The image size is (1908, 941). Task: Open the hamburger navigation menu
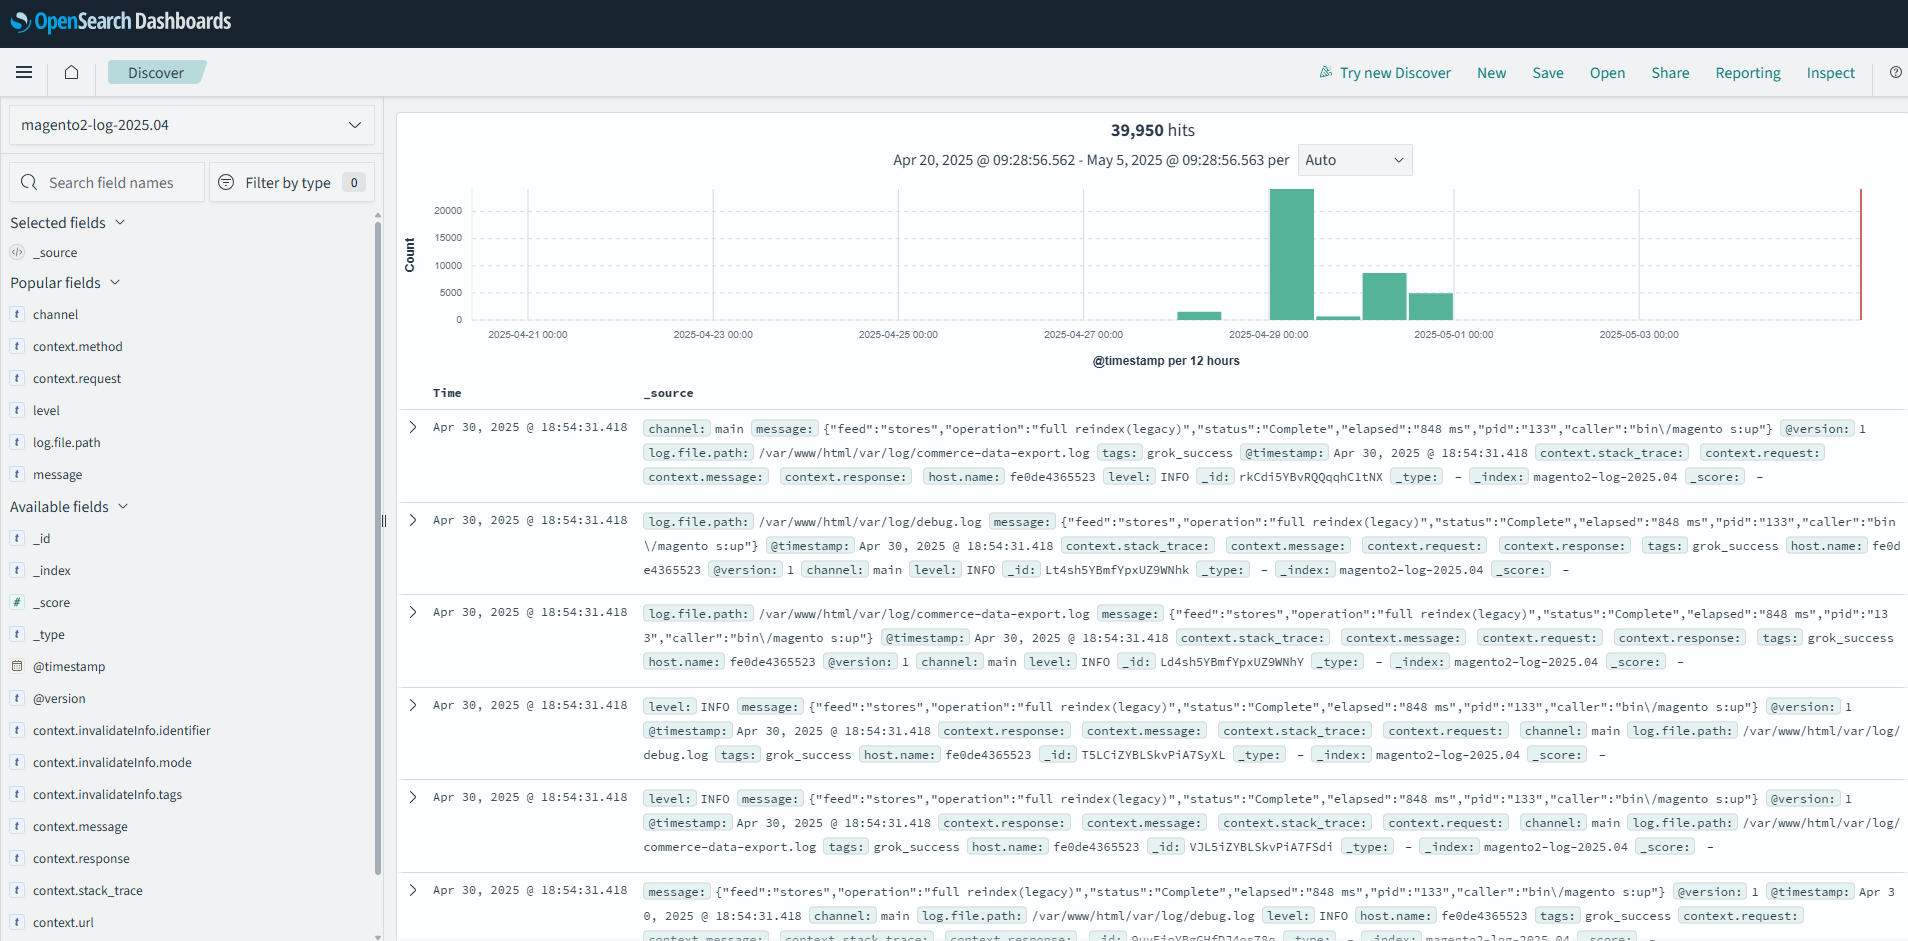click(24, 72)
